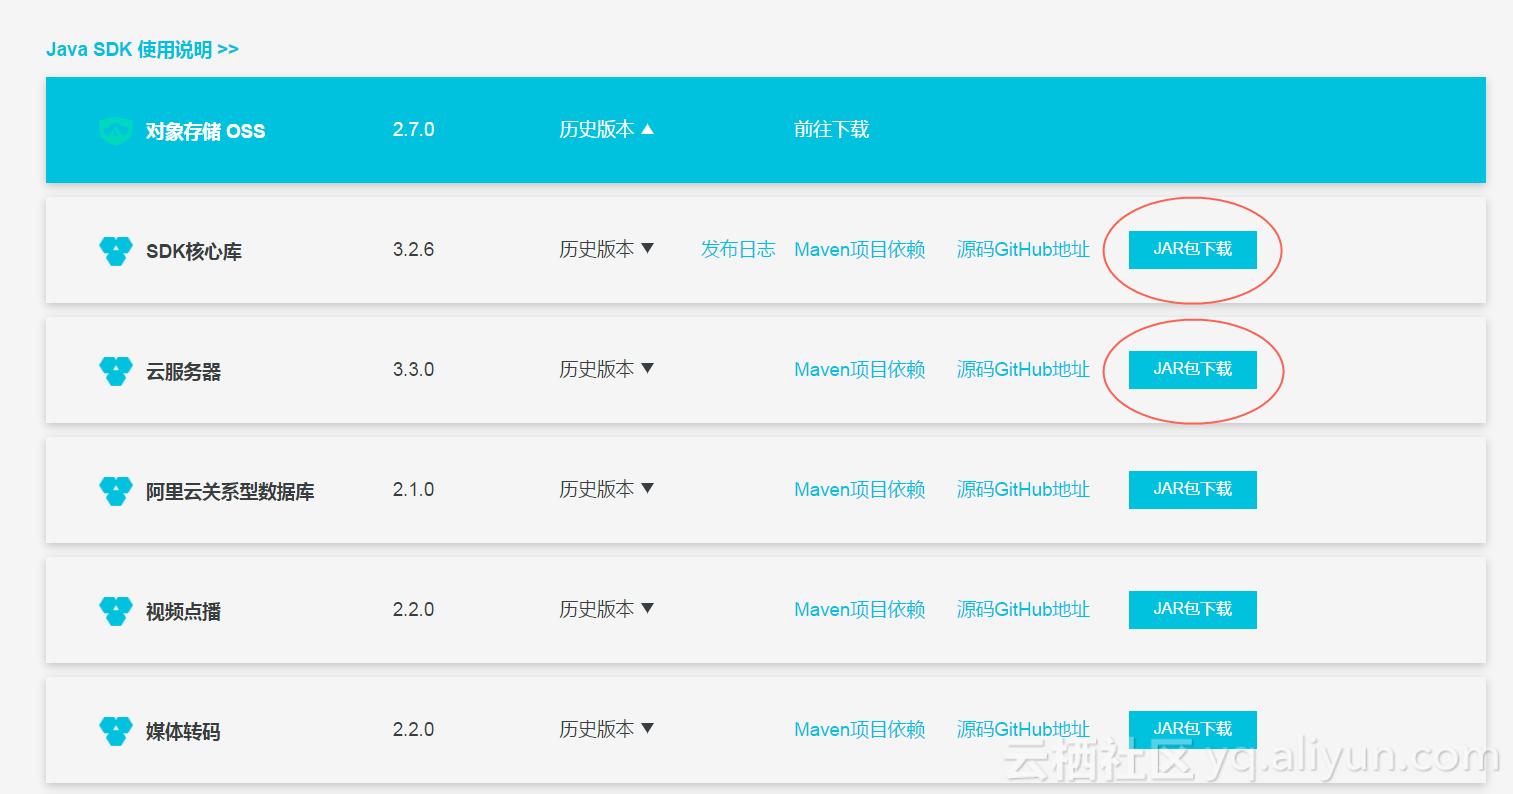Click the cloud icon beside 对象存储 OSS
Screen dimensions: 1513x794
(x=115, y=129)
